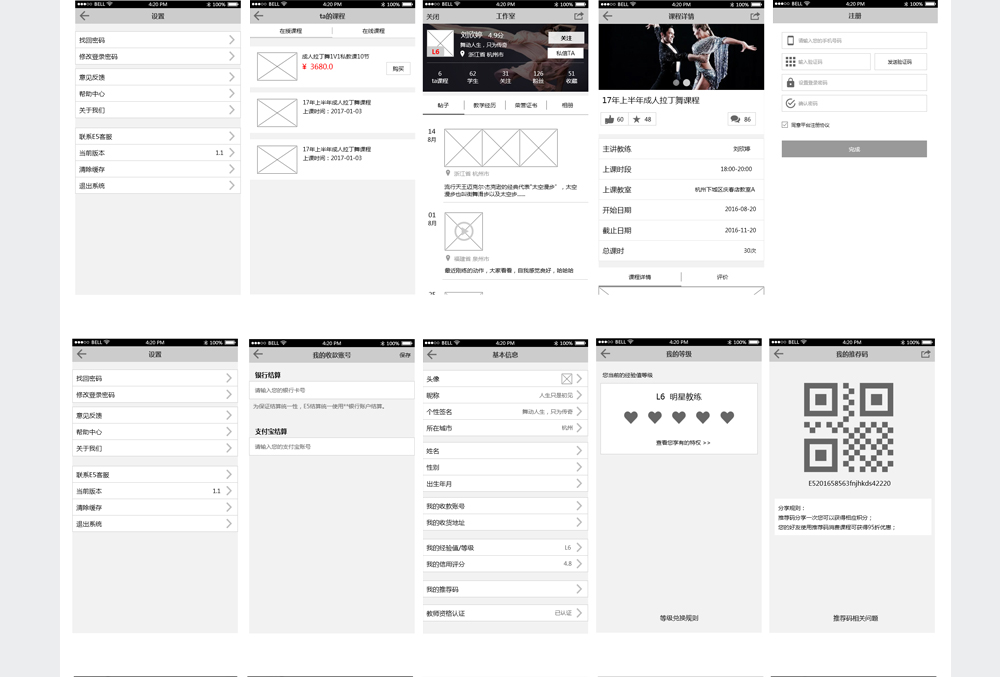The height and width of the screenshot is (677, 1000).
Task: Focus the bank card number field under 银行结算
Action: click(x=332, y=390)
